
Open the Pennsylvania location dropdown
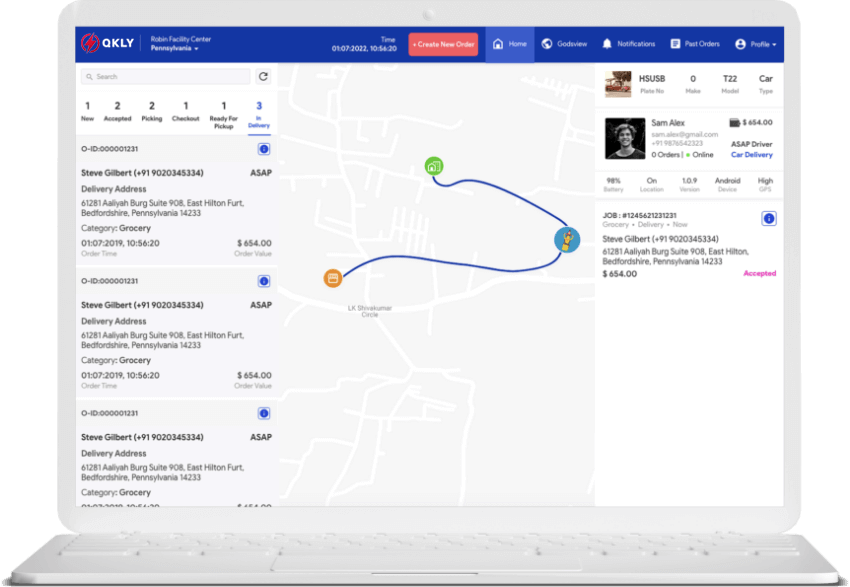tap(174, 49)
